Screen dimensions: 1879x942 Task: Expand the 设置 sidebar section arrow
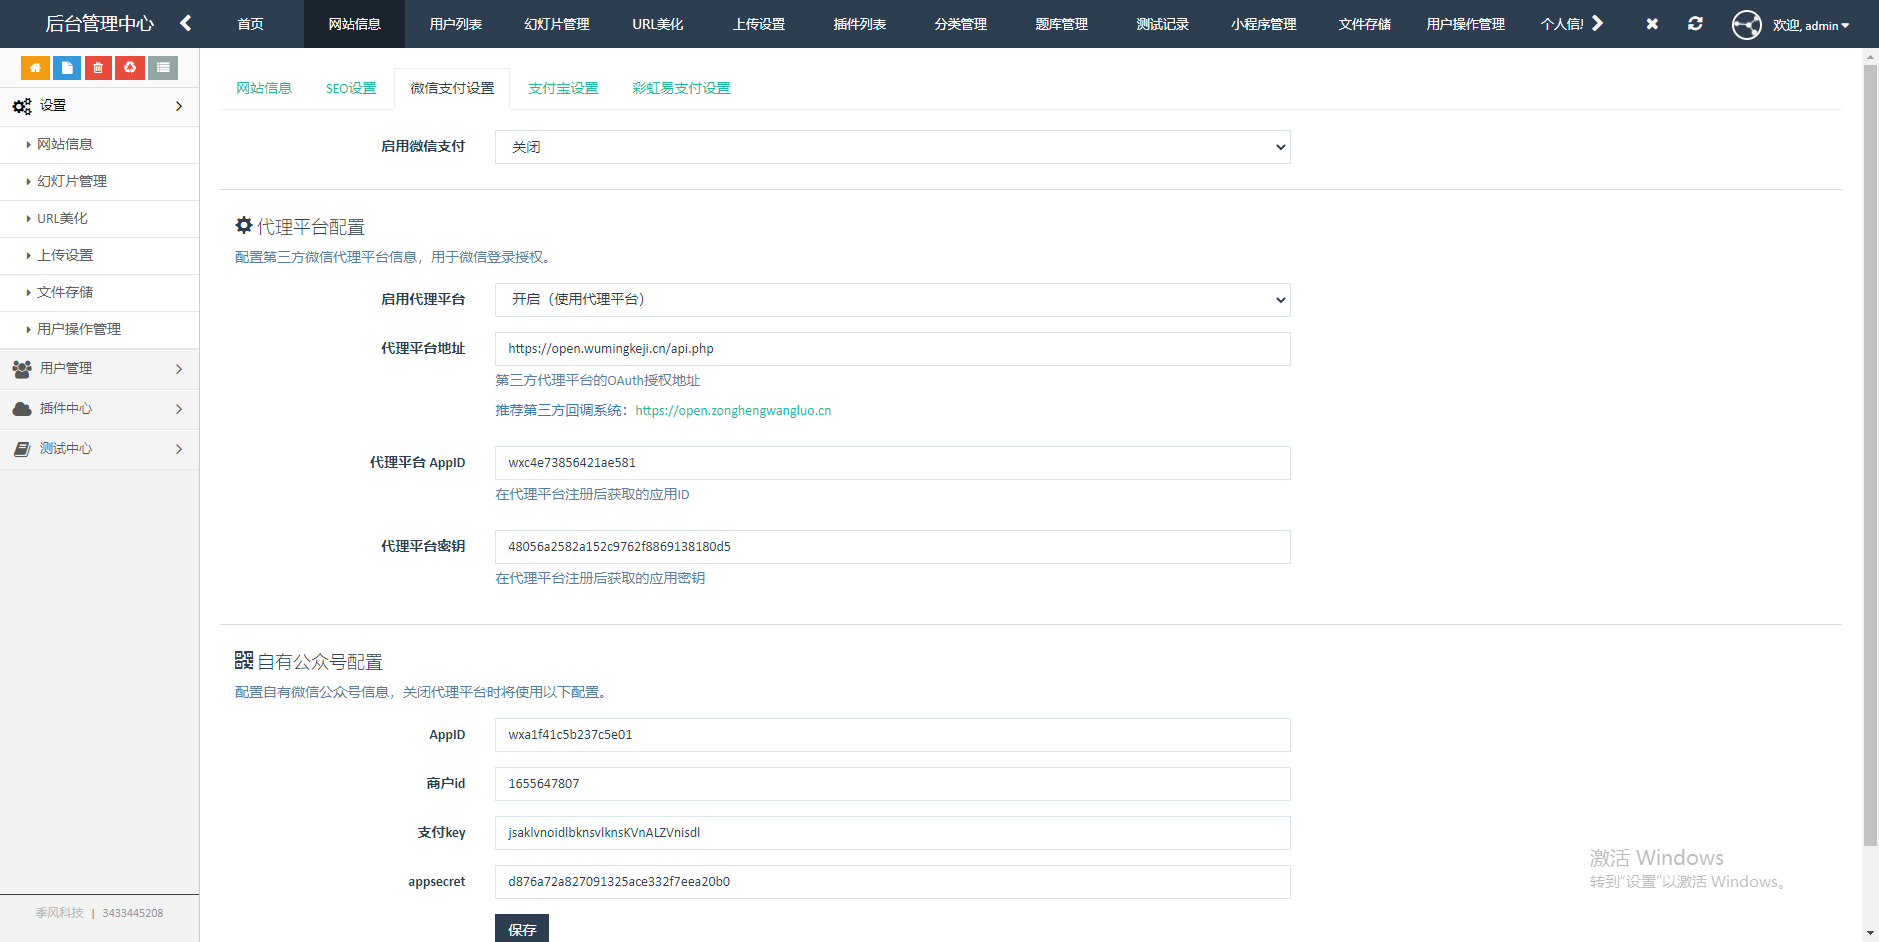179,106
